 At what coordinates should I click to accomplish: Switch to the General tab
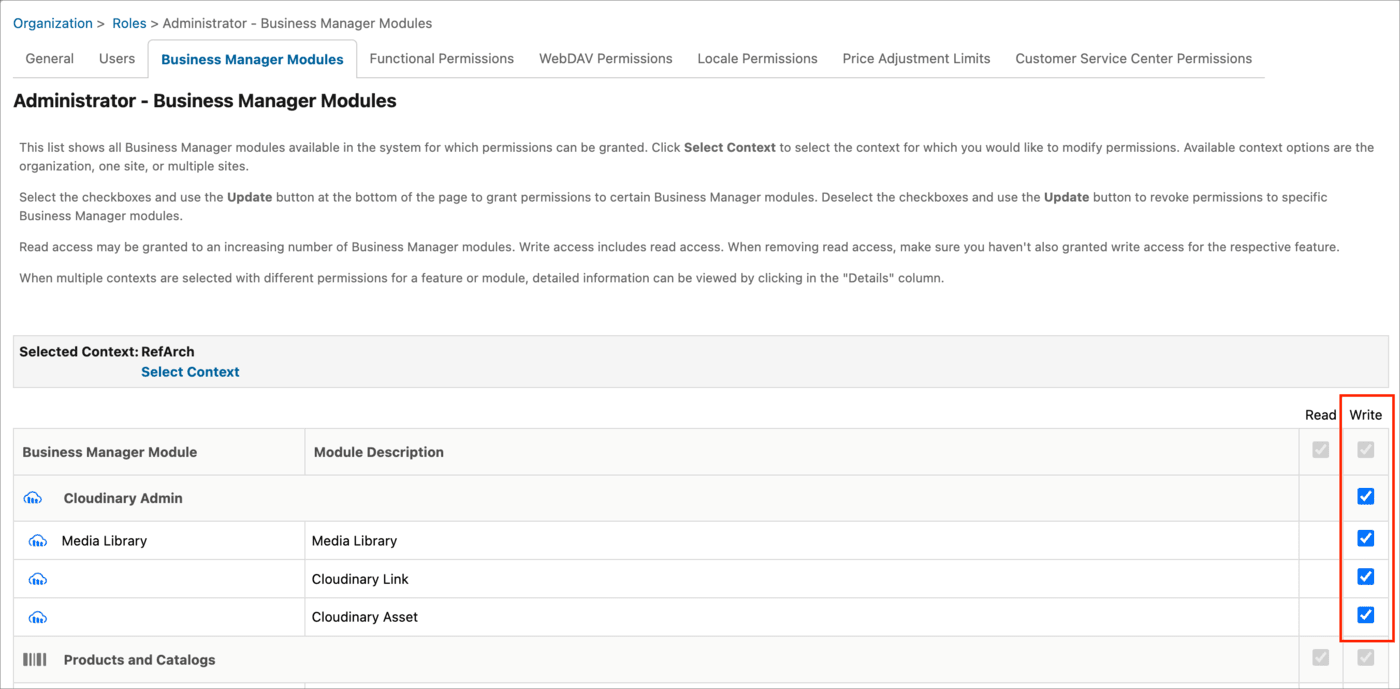[x=49, y=58]
